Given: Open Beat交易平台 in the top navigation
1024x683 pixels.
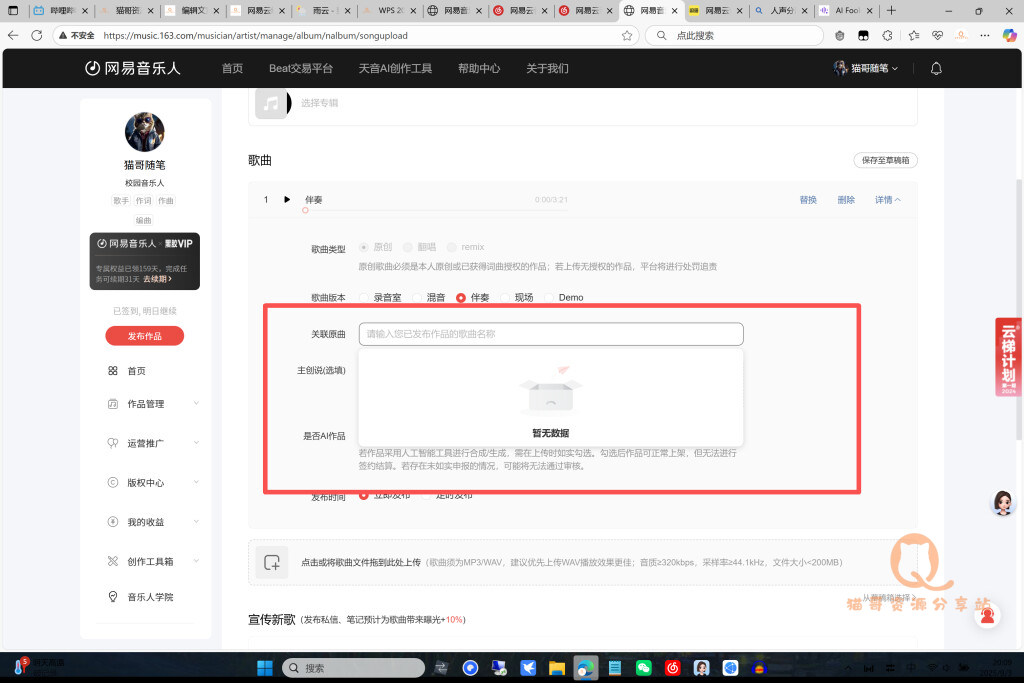Looking at the screenshot, I should click(301, 68).
